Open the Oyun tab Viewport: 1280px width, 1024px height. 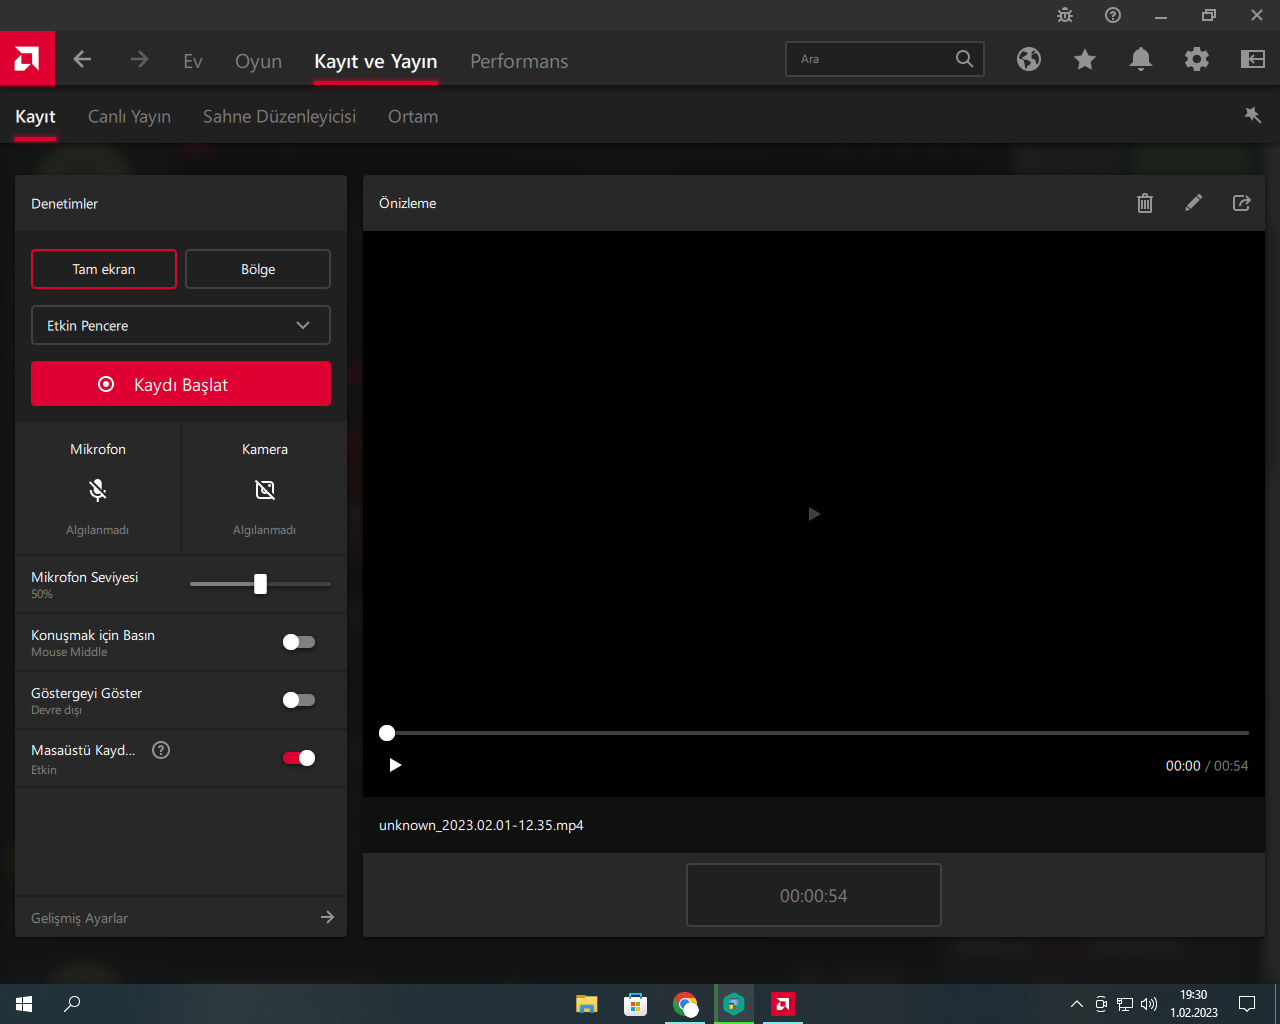coord(258,61)
